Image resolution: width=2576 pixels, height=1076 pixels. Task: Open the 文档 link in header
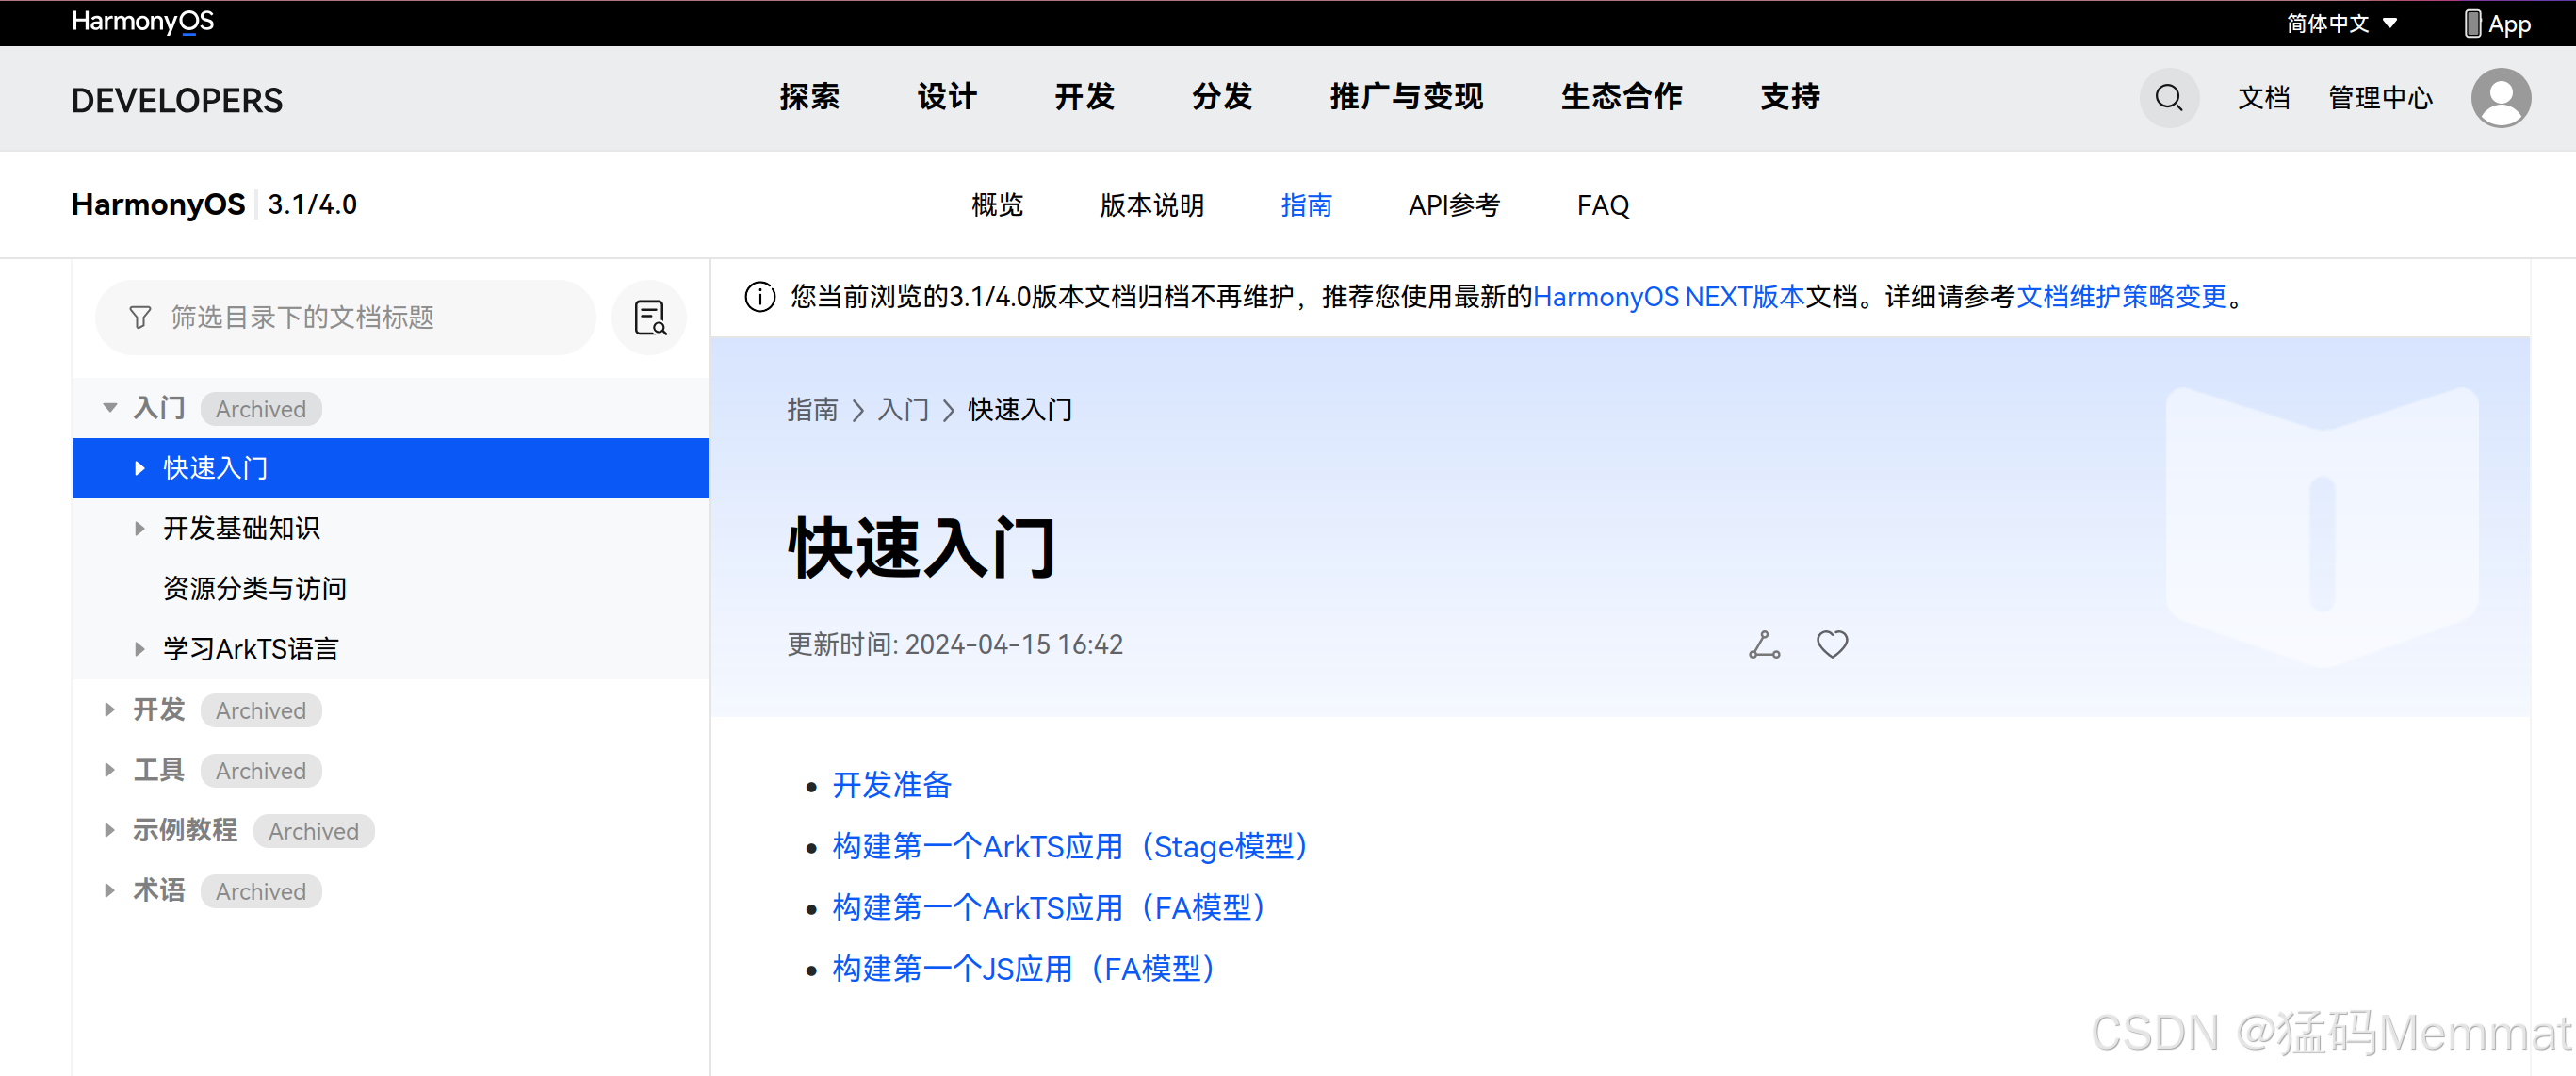(x=2264, y=98)
